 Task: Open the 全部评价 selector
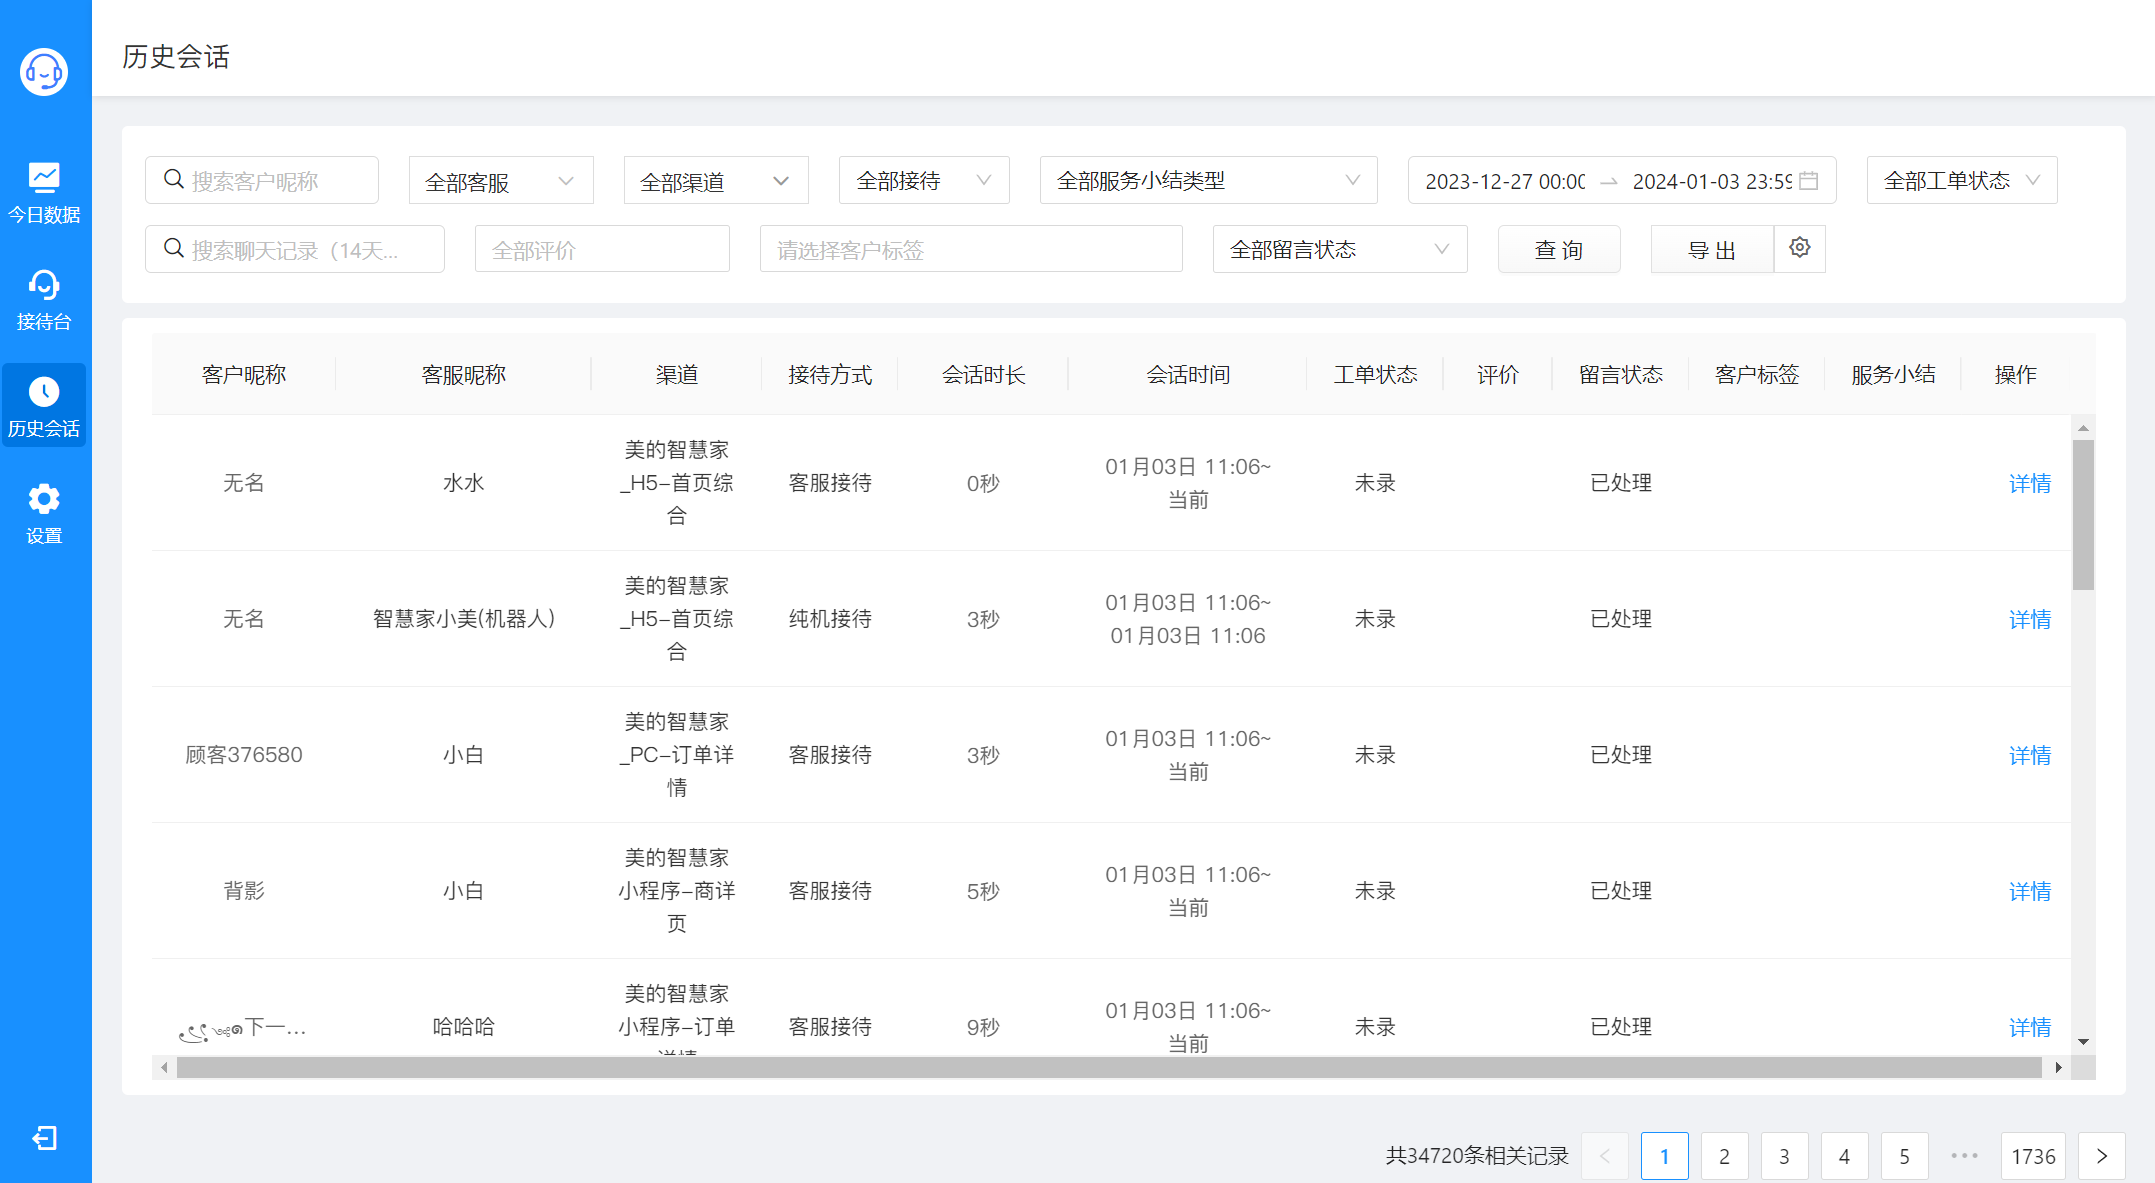[x=602, y=249]
